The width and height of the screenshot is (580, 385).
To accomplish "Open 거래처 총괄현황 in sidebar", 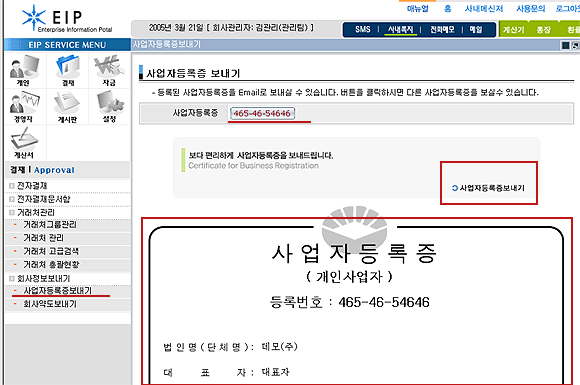I will [51, 264].
